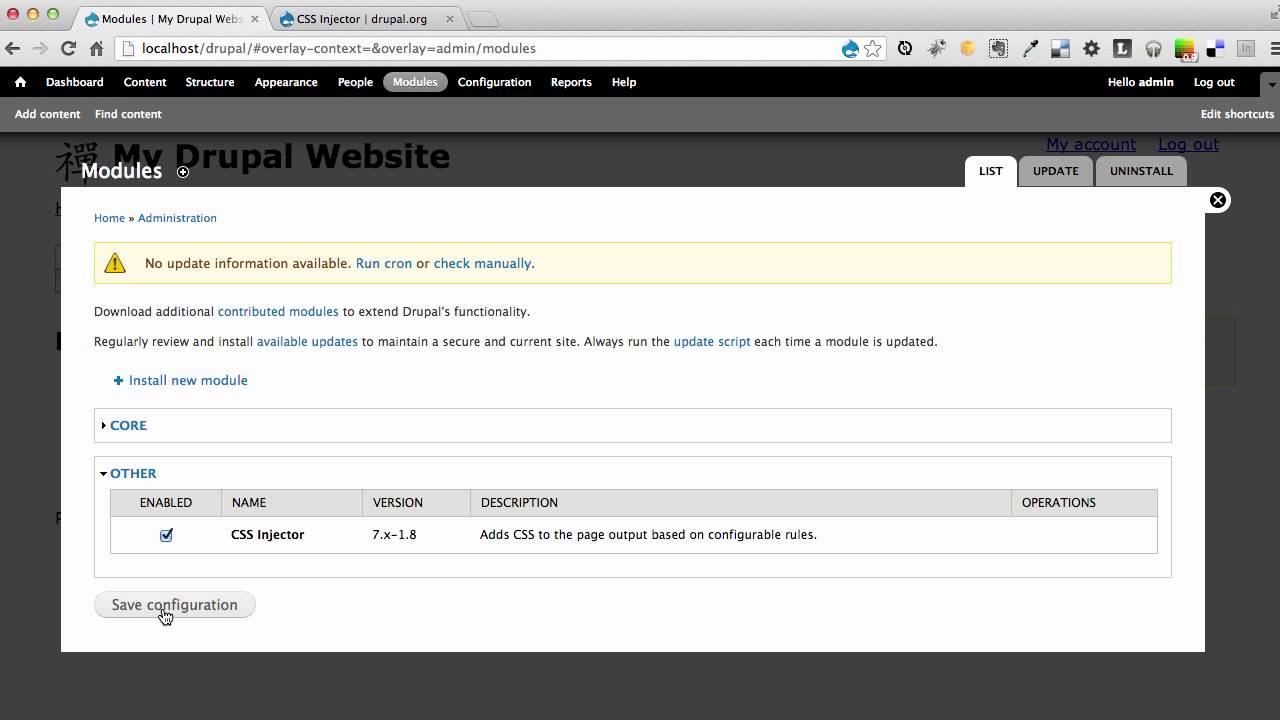Open the headphones music extension
The width and height of the screenshot is (1280, 720).
coord(1153,48)
